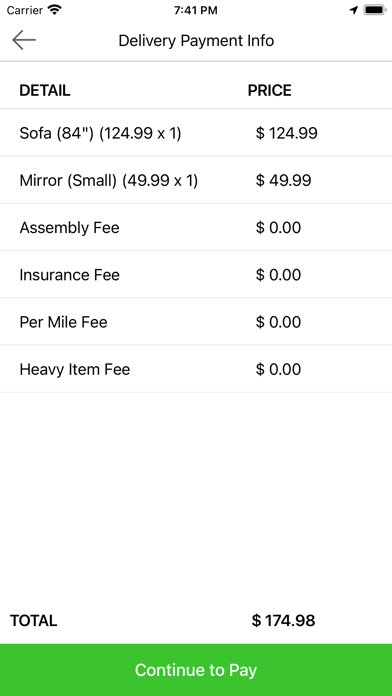Tap the Wi-Fi status icon
Screen dimensions: 392x696
(55, 10)
